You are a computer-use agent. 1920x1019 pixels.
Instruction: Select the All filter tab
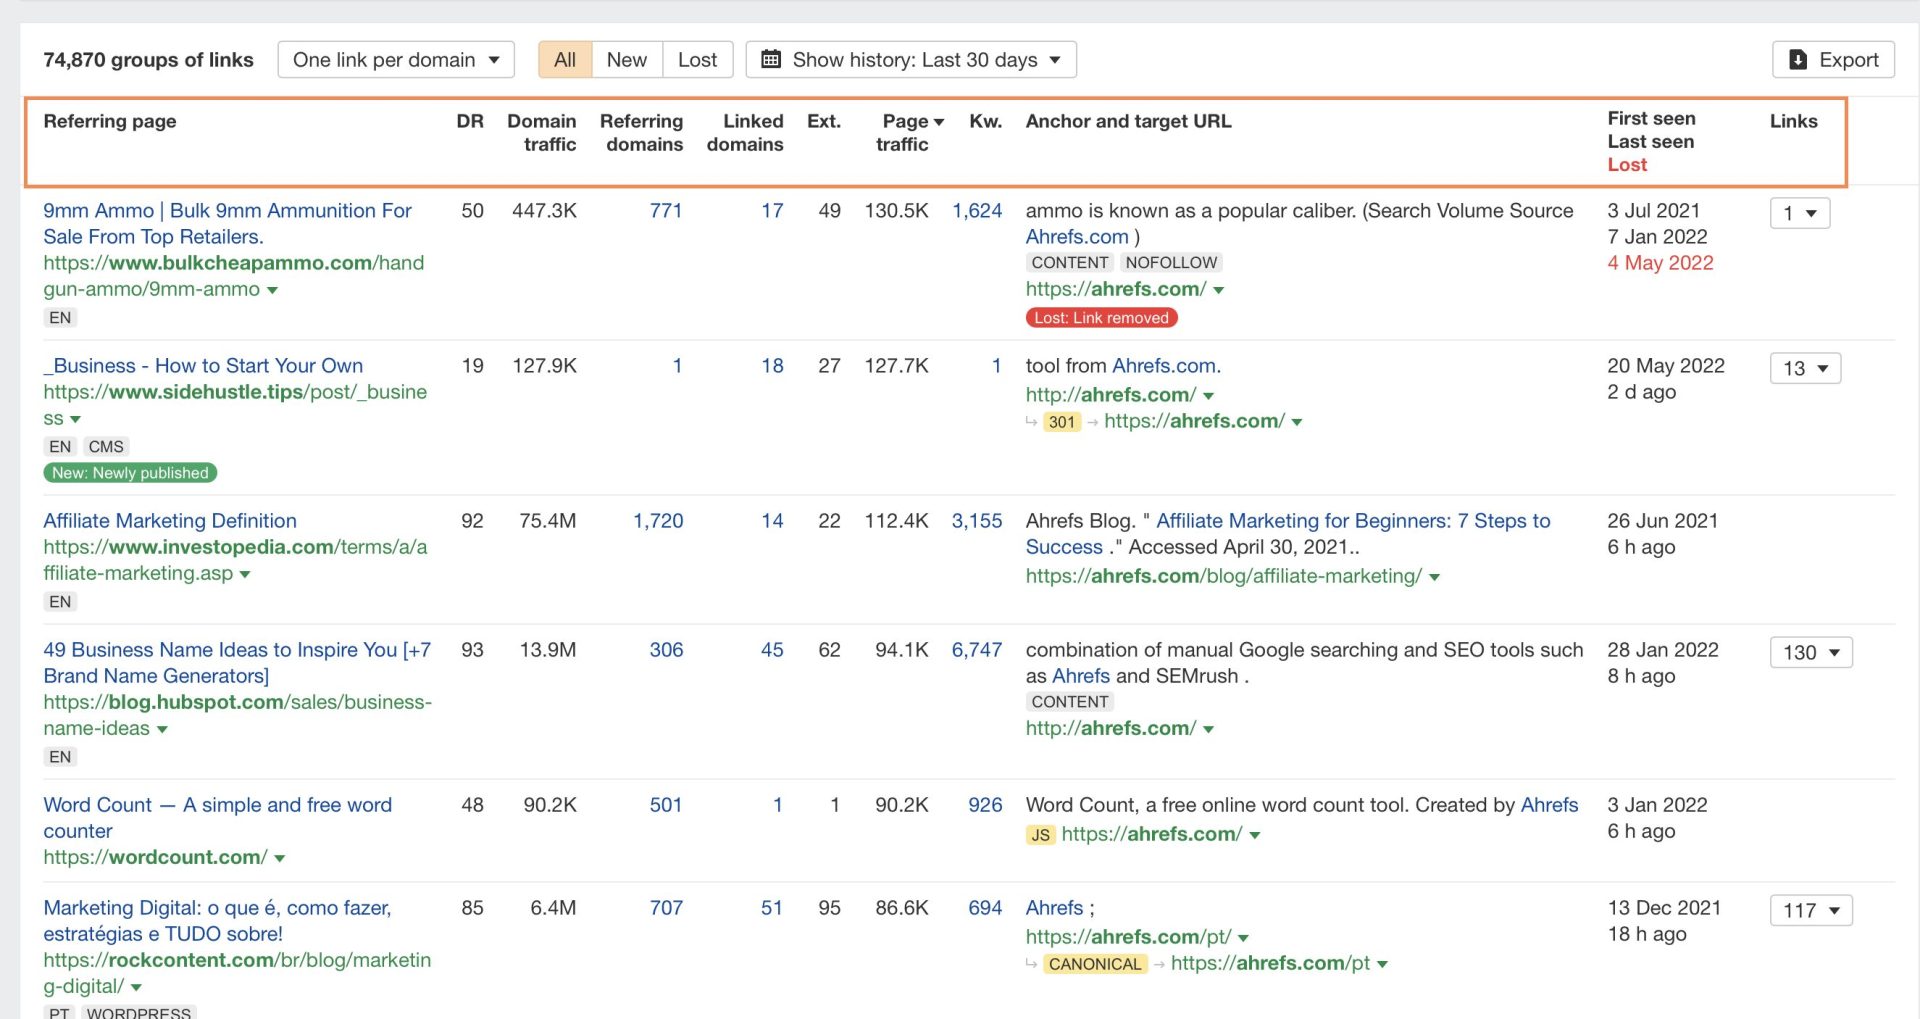click(565, 60)
